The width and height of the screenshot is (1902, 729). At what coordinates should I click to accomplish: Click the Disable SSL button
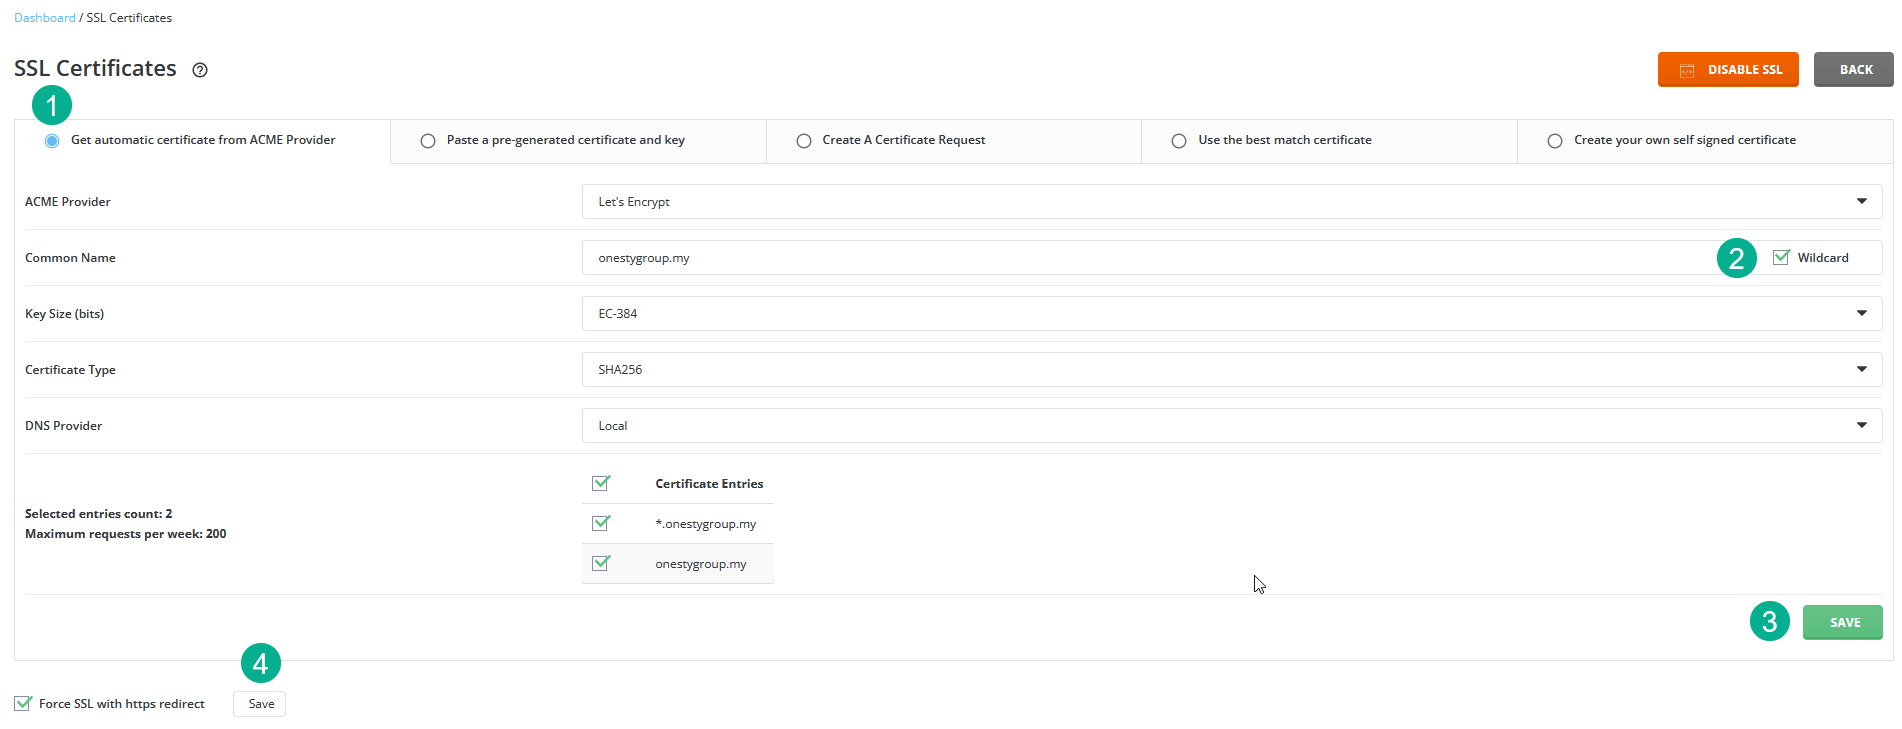(1727, 70)
